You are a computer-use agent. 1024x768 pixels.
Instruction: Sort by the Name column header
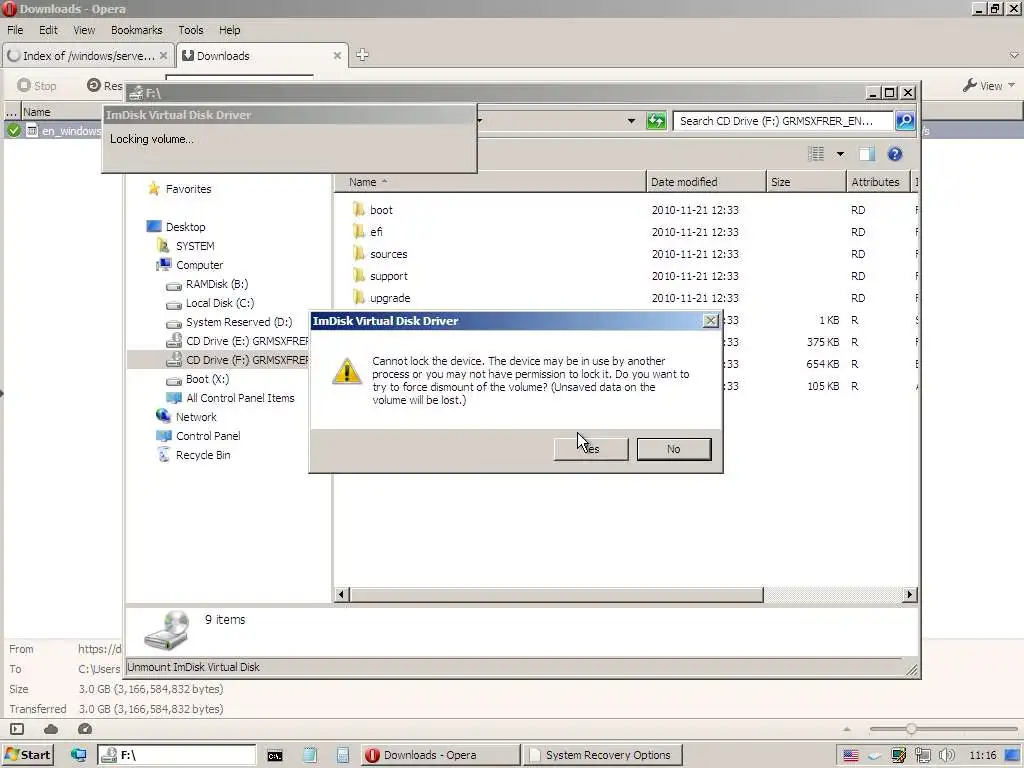(490, 182)
